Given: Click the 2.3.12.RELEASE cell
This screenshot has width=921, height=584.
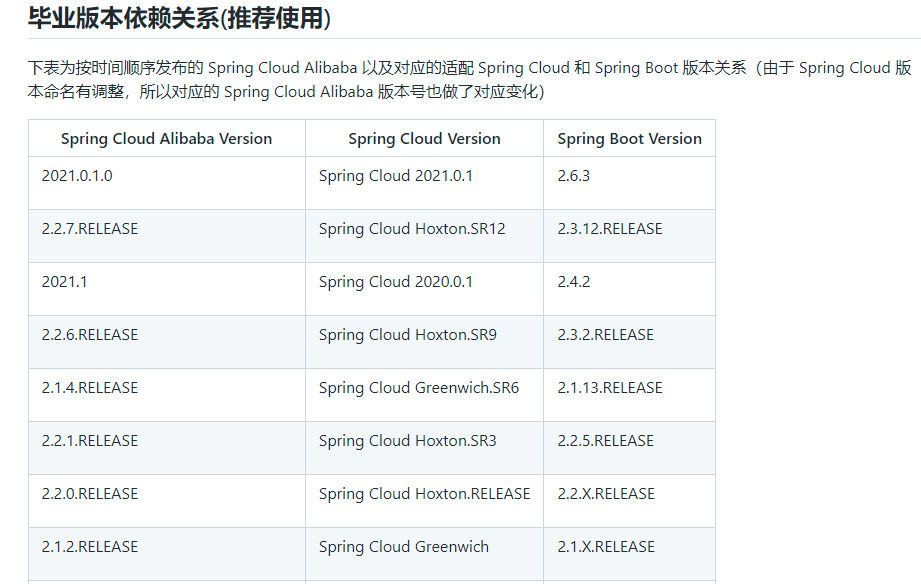Looking at the screenshot, I should coord(610,229).
